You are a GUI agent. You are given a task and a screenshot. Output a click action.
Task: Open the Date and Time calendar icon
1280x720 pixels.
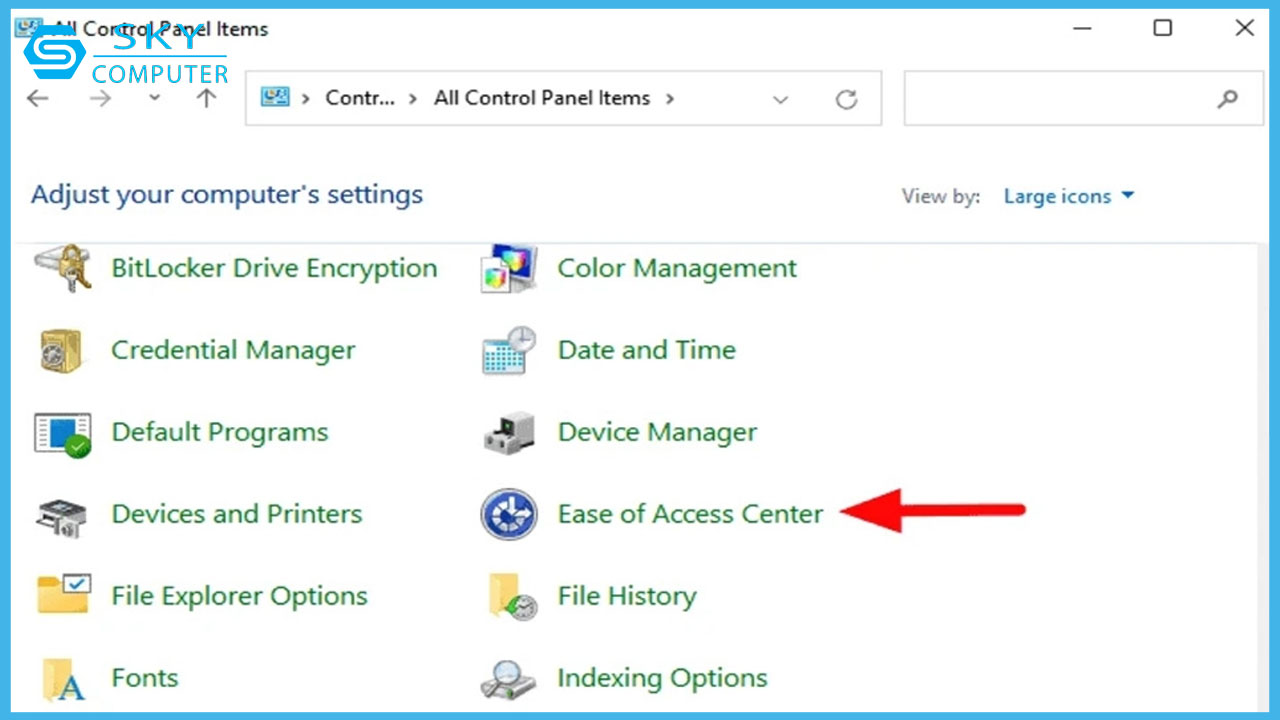(x=509, y=351)
